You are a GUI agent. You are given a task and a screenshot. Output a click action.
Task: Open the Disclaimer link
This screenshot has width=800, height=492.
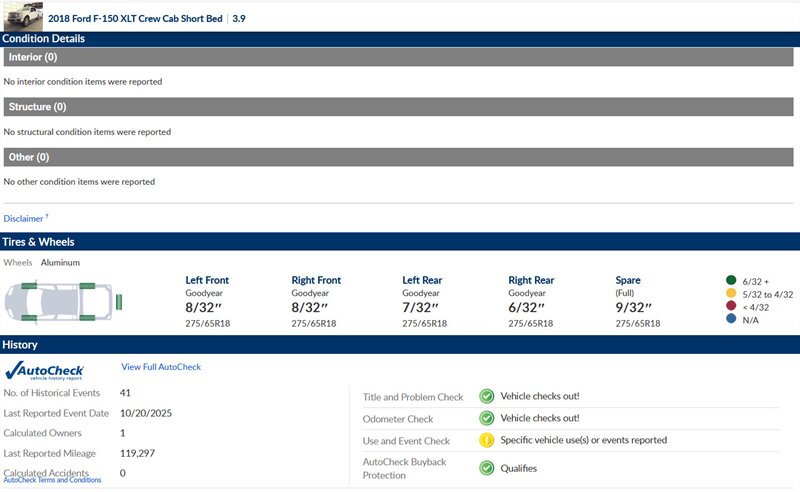tap(24, 218)
